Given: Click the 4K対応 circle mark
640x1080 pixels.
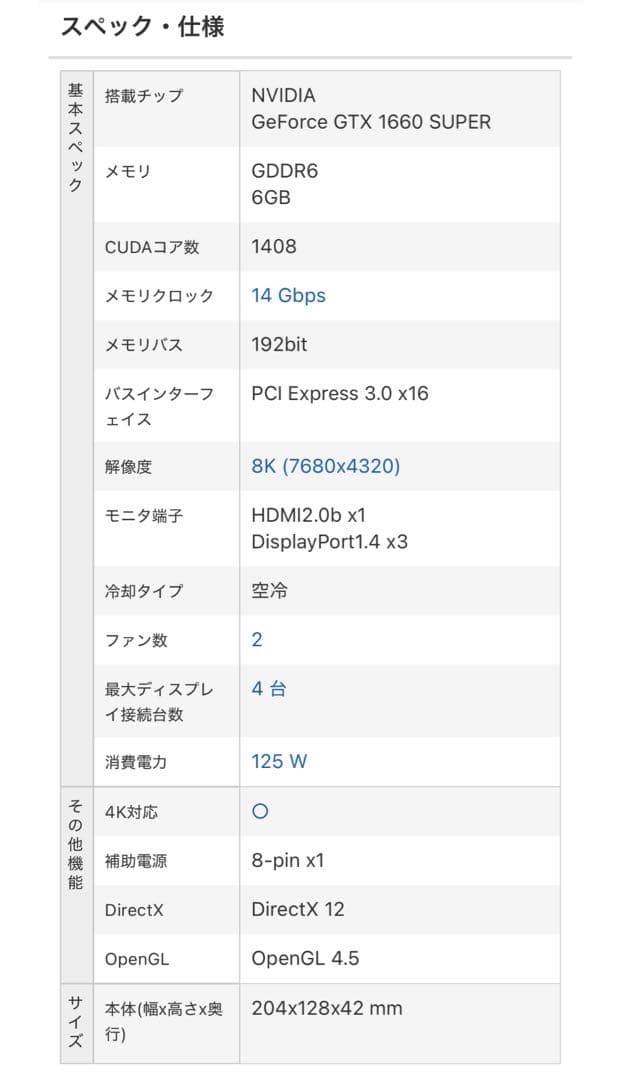Looking at the screenshot, I should click(260, 812).
